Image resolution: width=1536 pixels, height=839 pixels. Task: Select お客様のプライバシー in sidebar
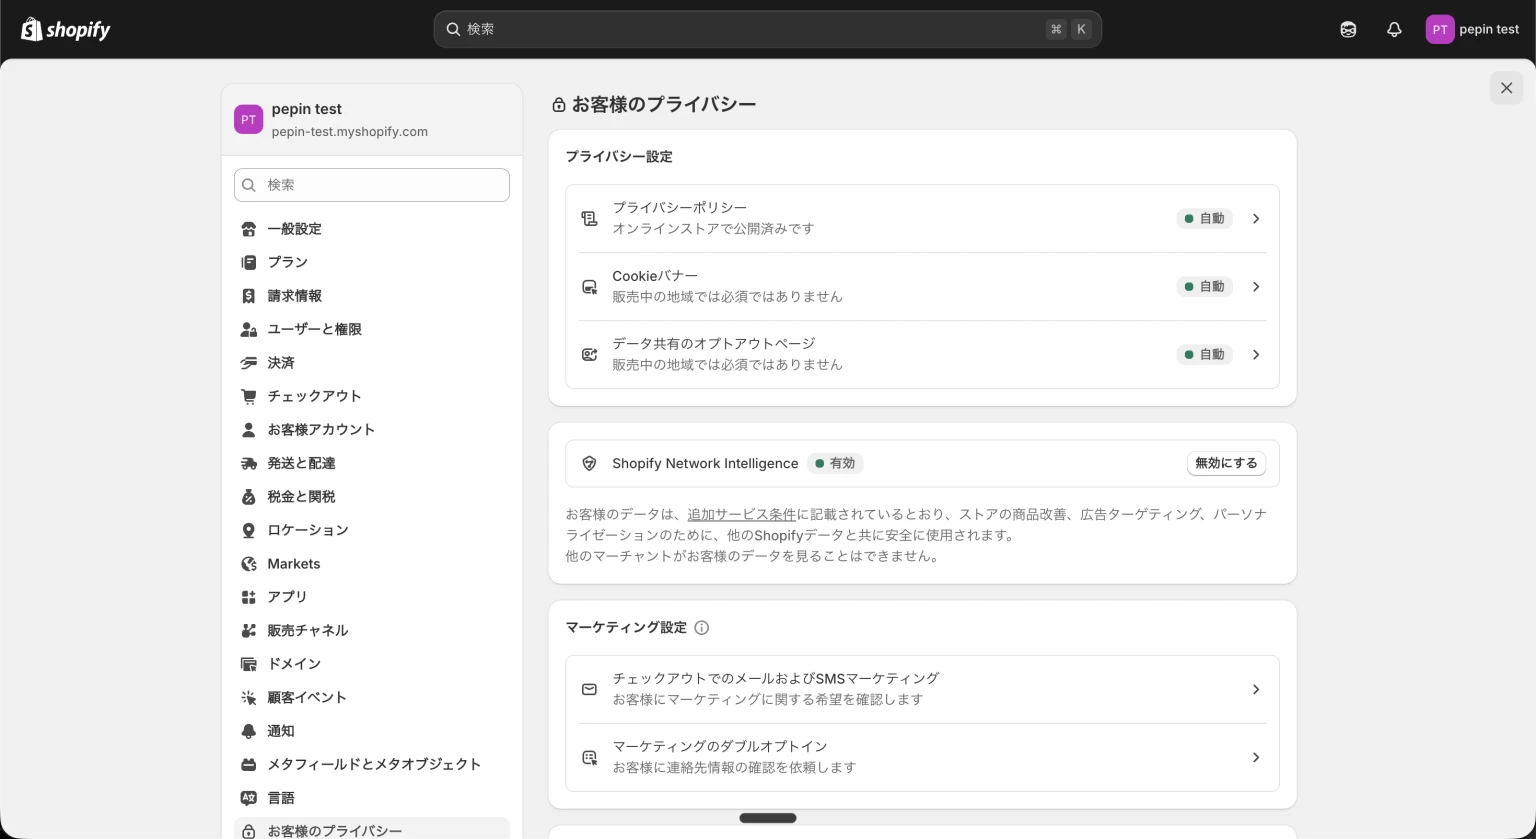coord(334,831)
